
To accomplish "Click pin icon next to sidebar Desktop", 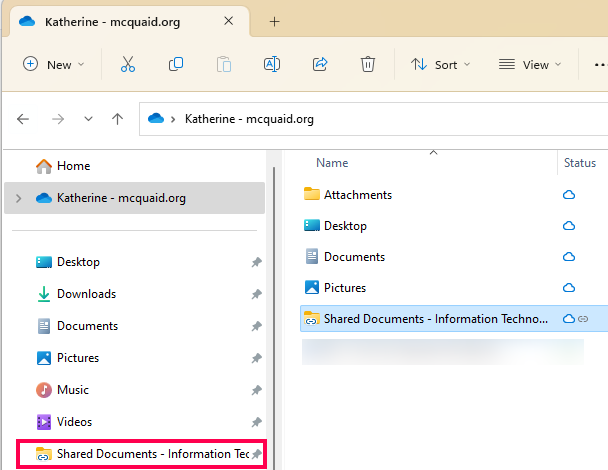I will (256, 263).
